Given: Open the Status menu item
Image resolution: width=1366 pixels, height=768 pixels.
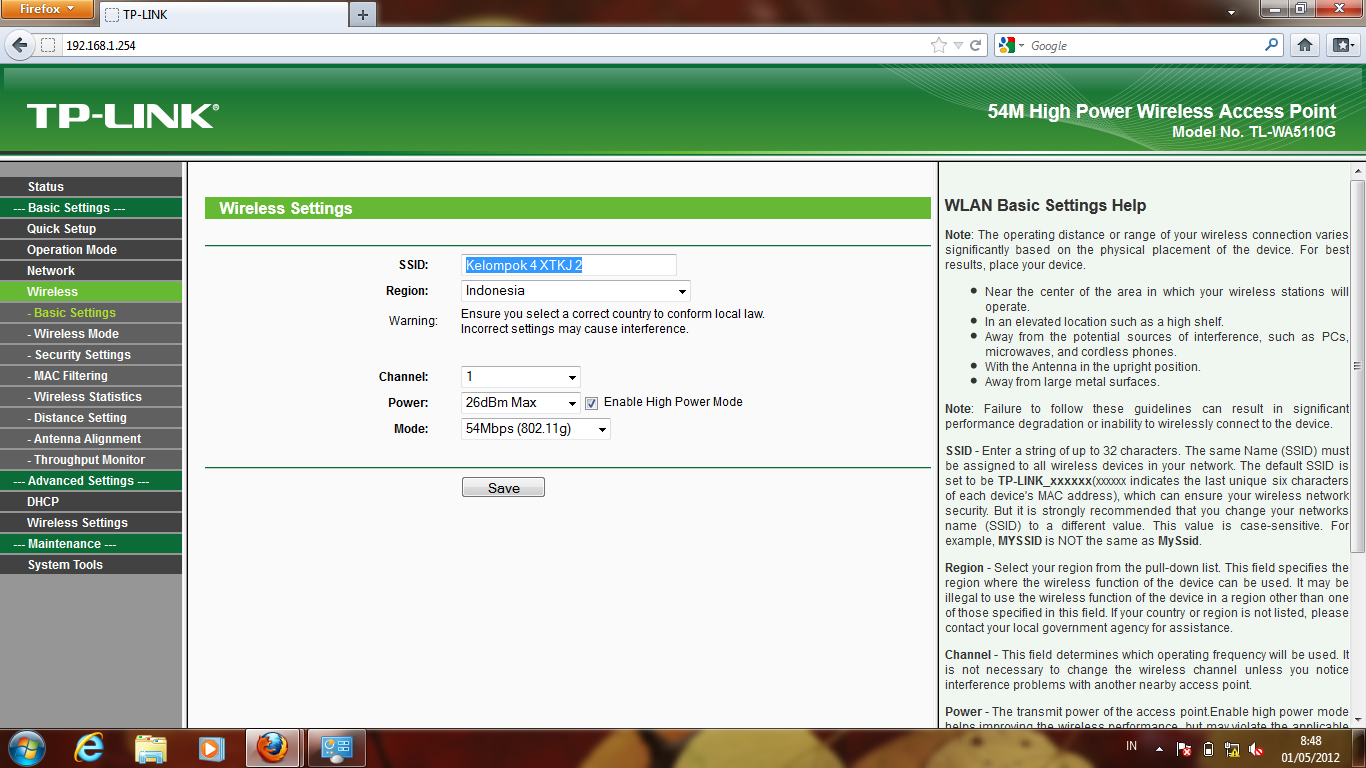Looking at the screenshot, I should click(x=91, y=187).
